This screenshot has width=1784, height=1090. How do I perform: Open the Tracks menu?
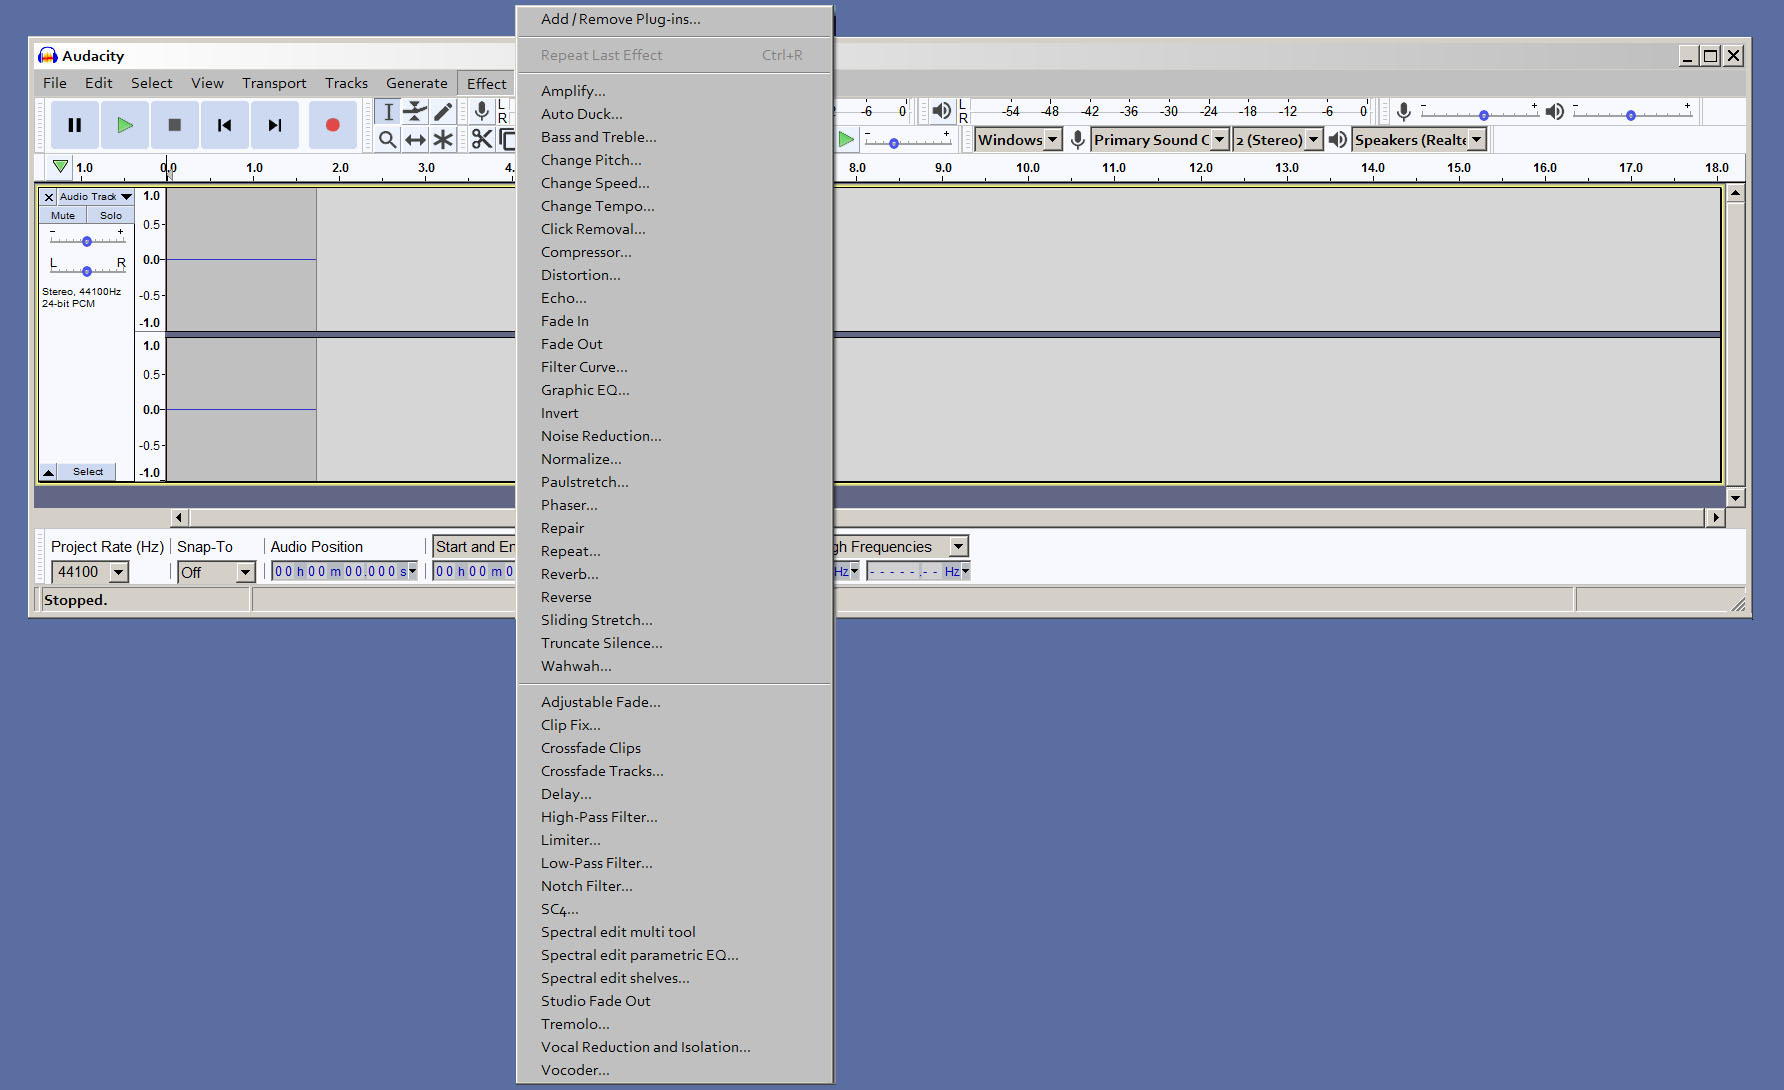pos(346,83)
